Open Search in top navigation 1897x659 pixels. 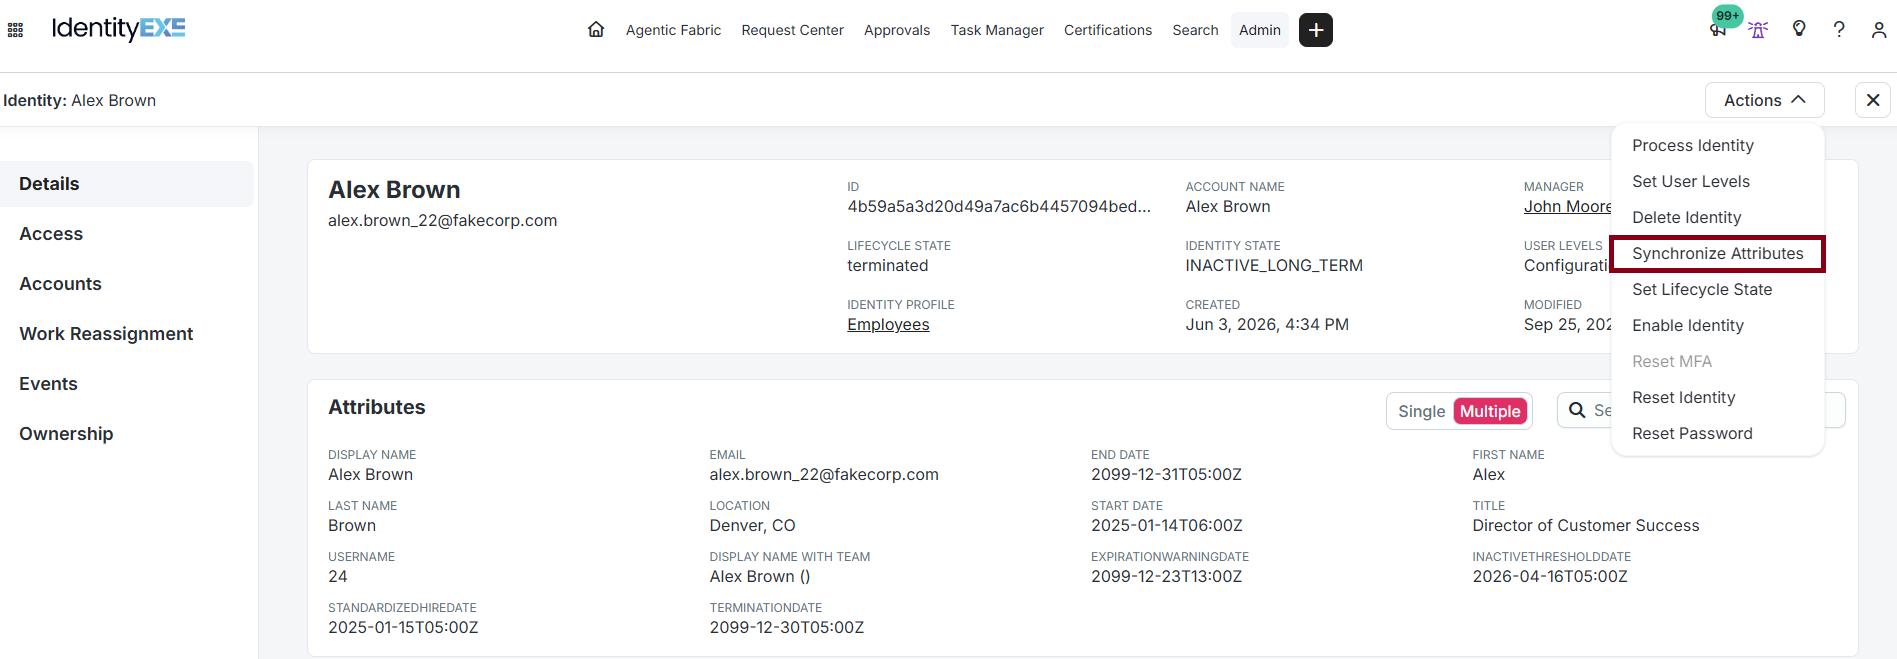click(x=1196, y=30)
